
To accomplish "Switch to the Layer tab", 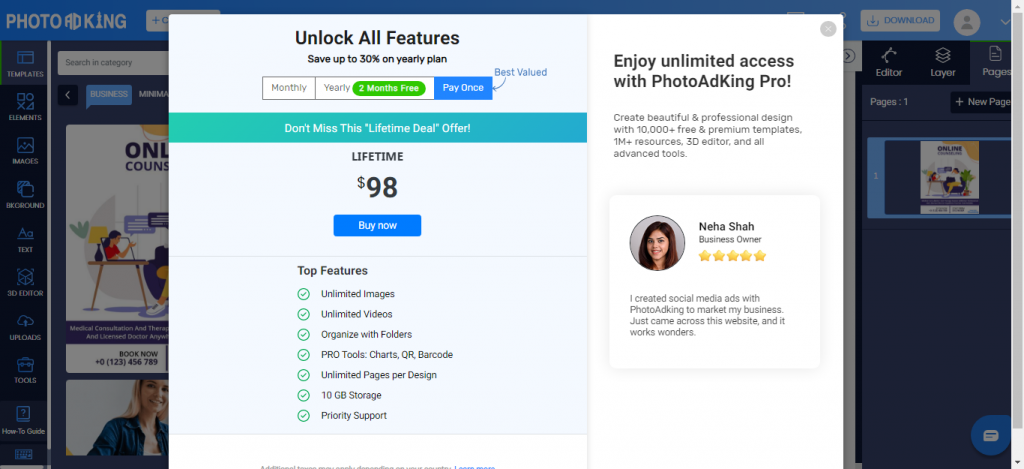I will tap(942, 62).
